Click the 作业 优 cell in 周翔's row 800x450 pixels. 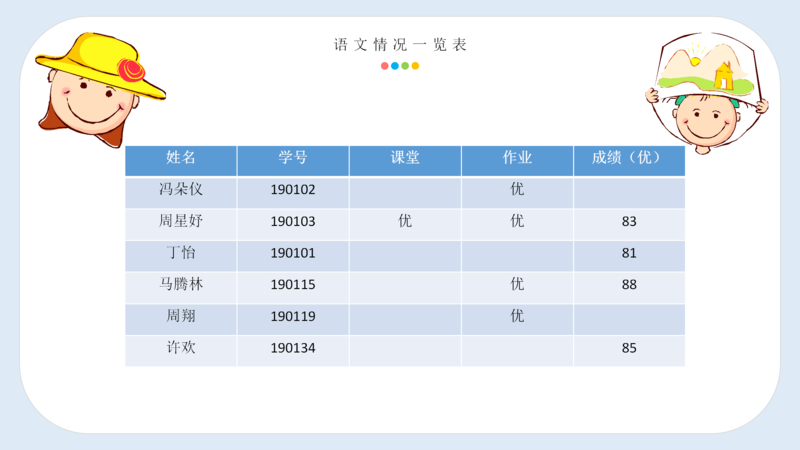517,319
